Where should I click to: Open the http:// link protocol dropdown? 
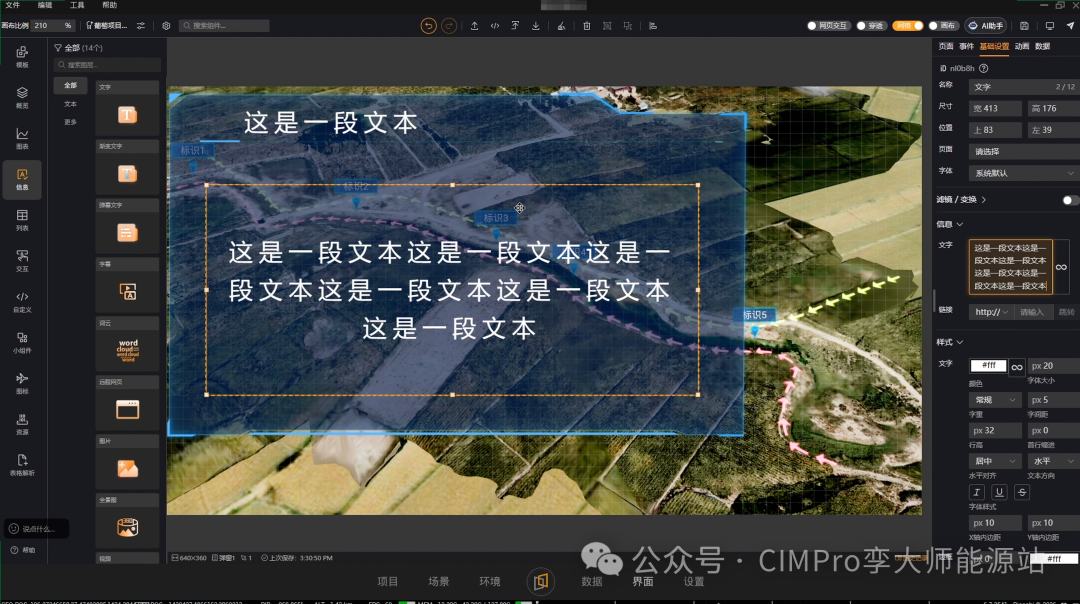[x=991, y=312]
